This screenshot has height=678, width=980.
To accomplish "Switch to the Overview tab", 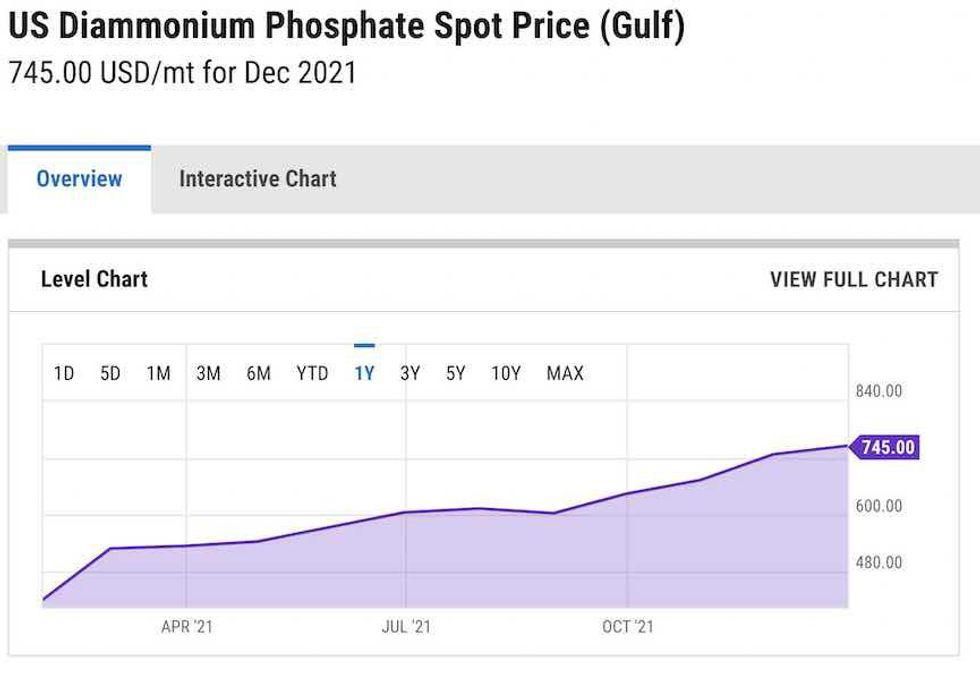I will coord(79,179).
